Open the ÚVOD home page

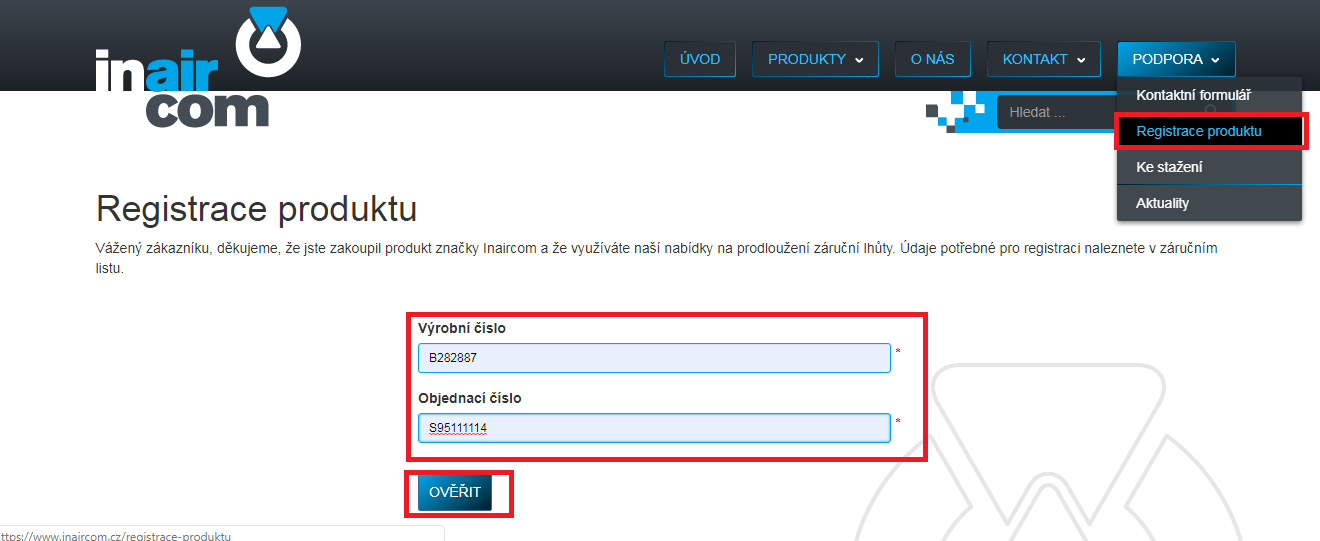700,59
